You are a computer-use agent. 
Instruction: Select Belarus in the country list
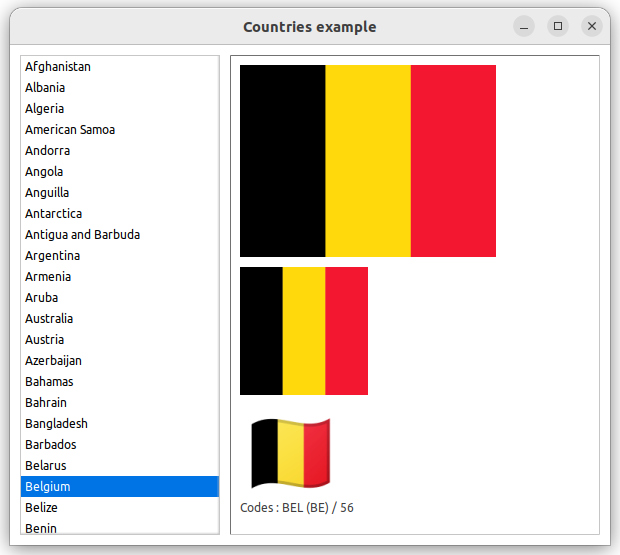coord(46,466)
